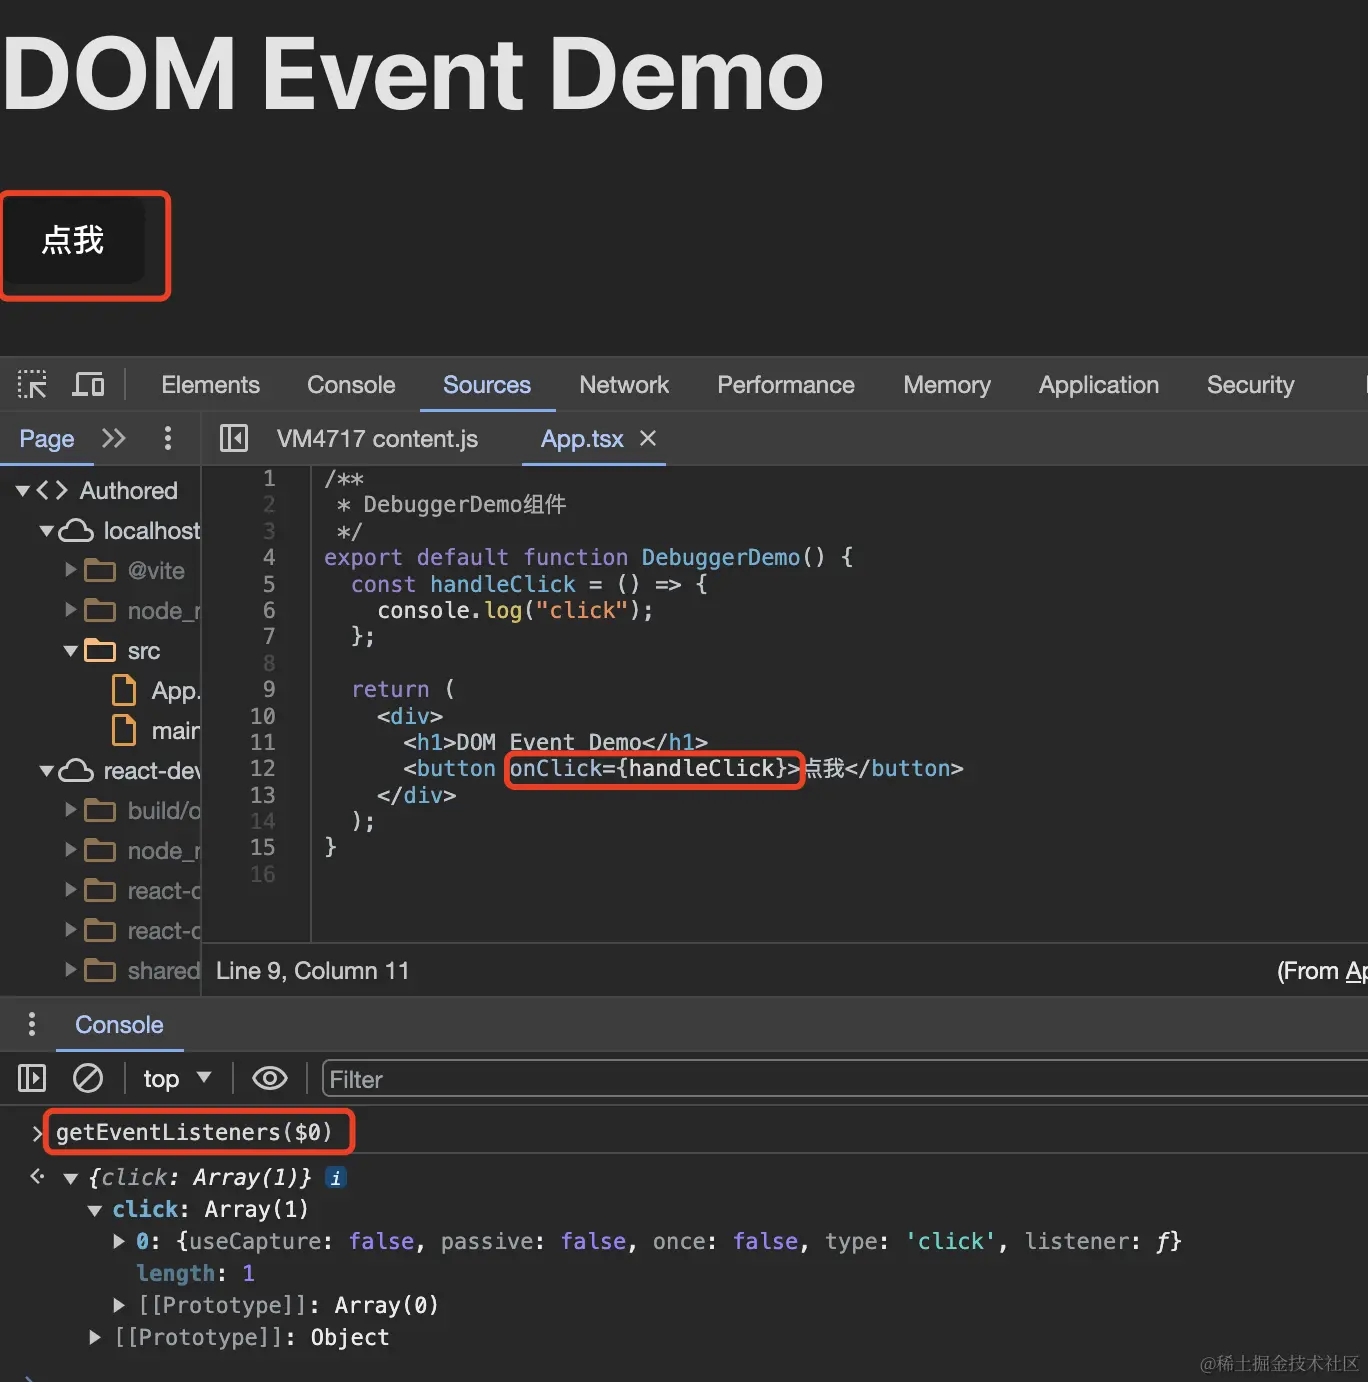Image resolution: width=1368 pixels, height=1382 pixels.
Task: Collapse the src folder
Action: (x=71, y=651)
